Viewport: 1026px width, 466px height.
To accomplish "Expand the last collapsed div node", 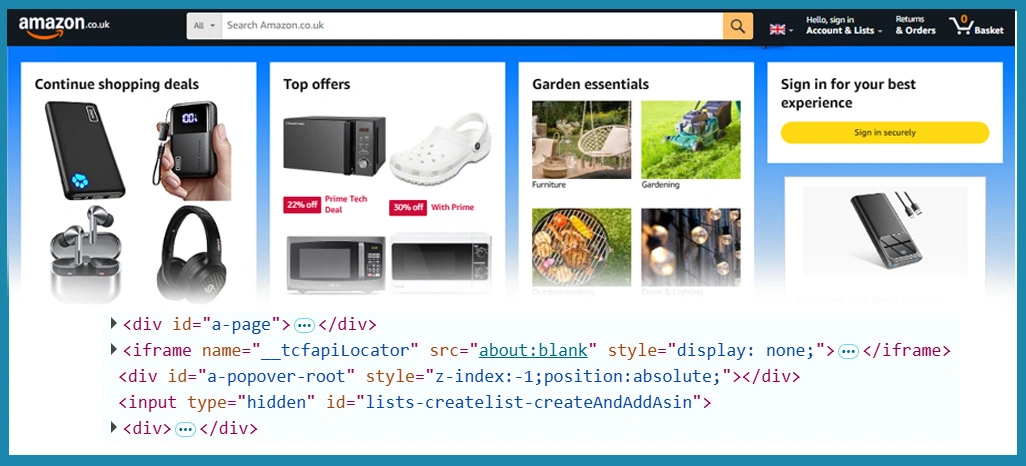I will point(113,428).
